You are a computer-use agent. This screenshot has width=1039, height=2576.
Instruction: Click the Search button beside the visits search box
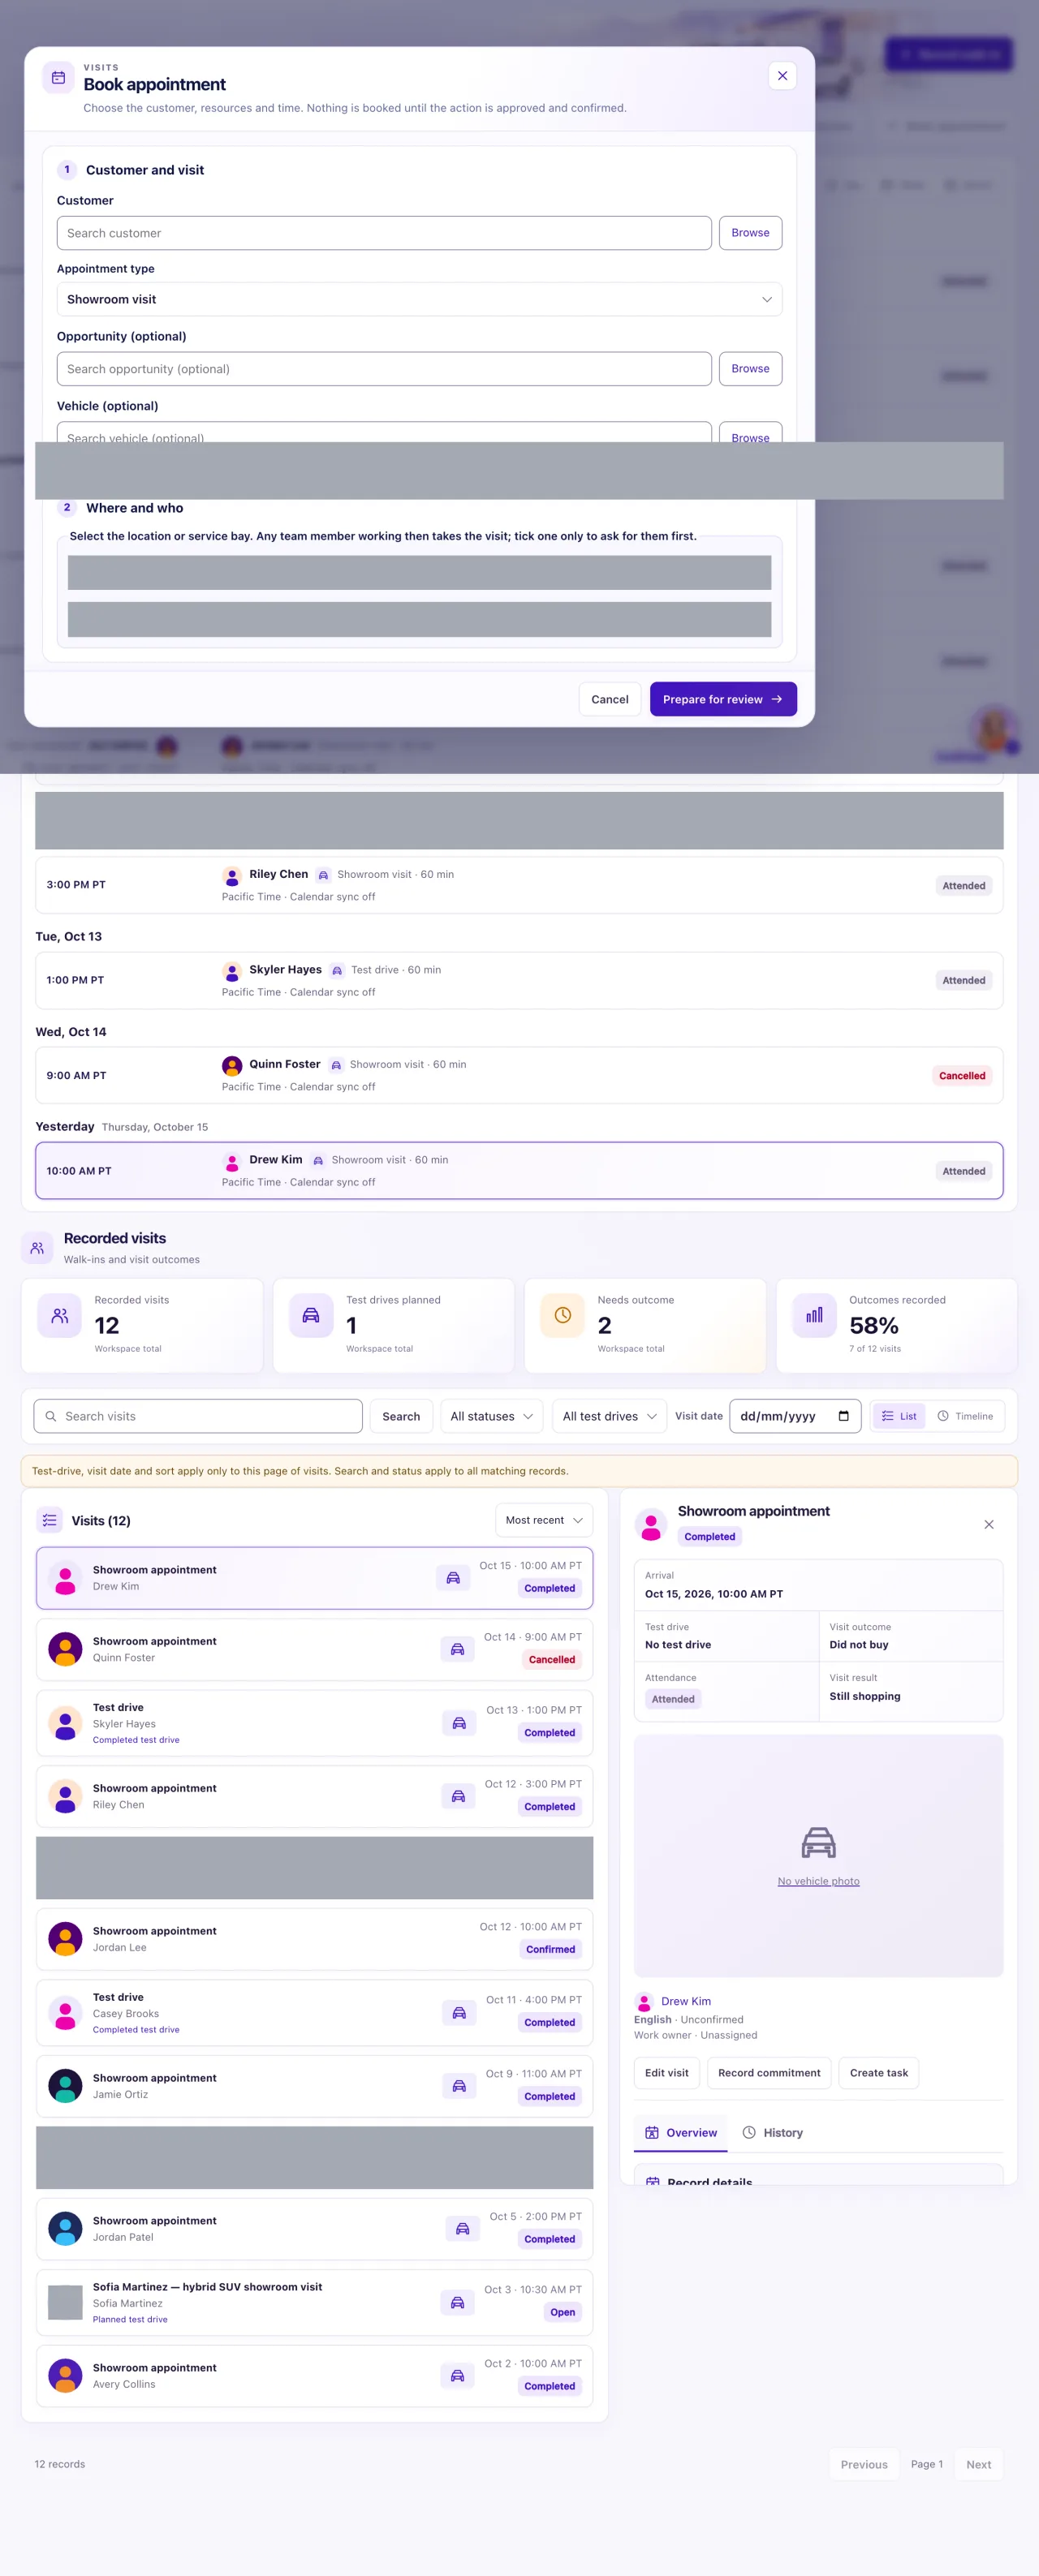[x=401, y=1416]
